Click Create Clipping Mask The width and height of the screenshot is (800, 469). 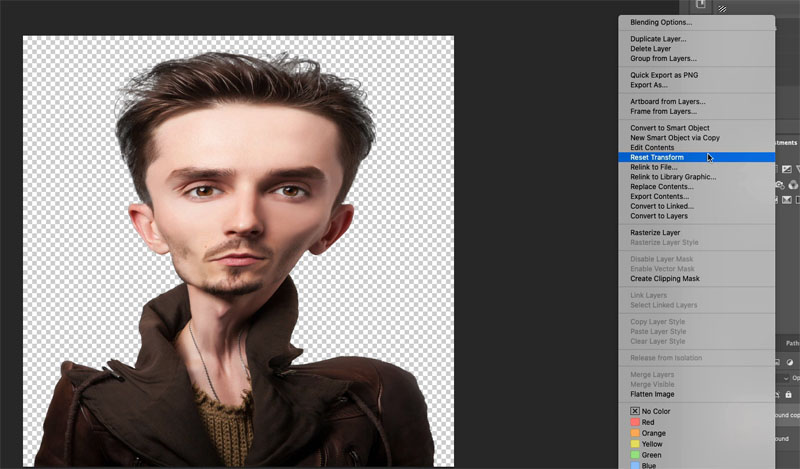coord(664,279)
